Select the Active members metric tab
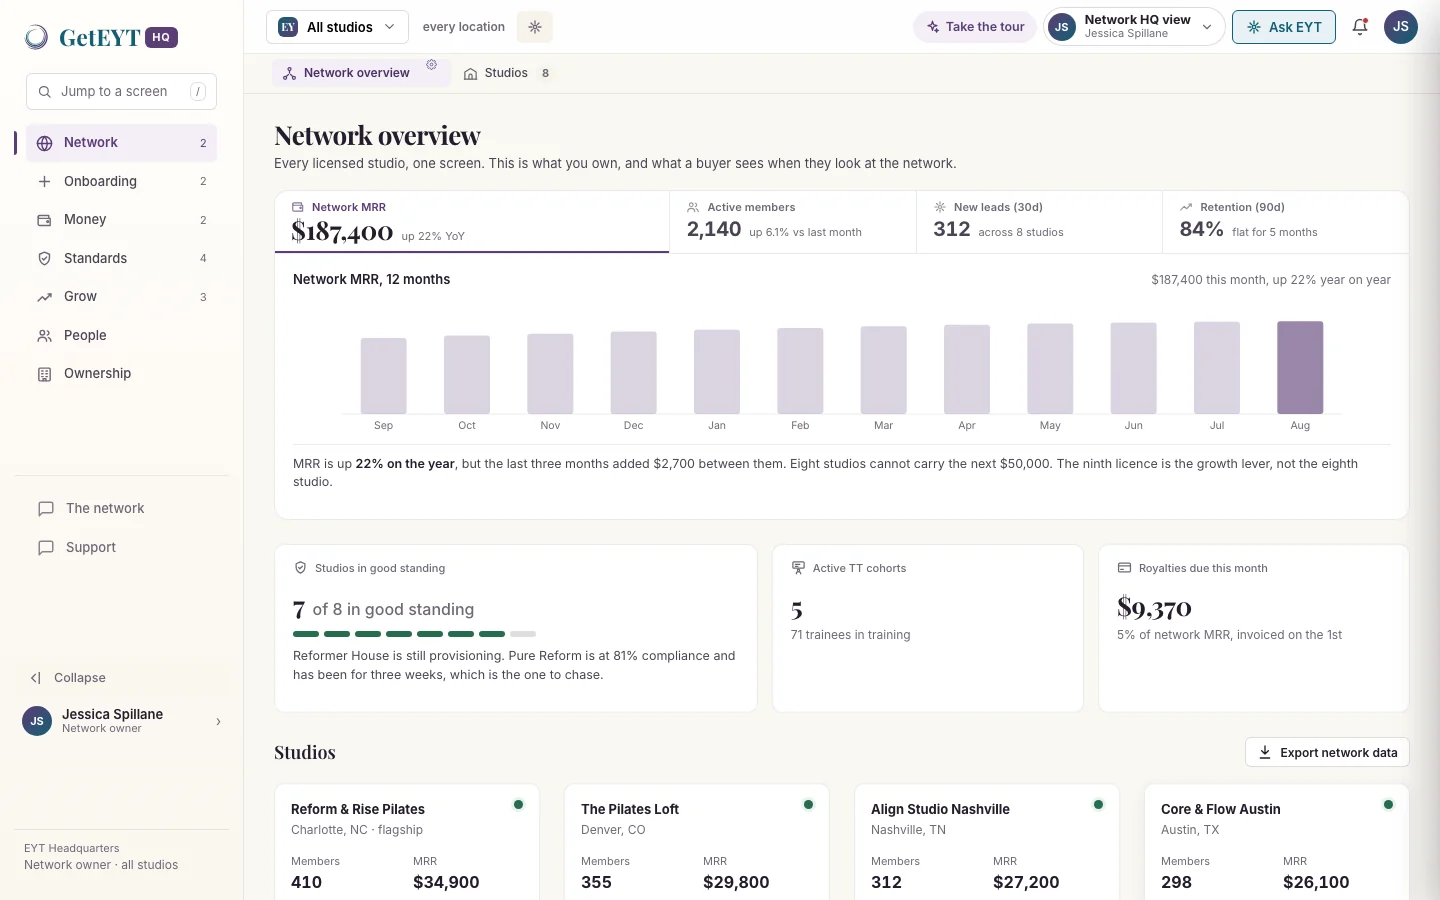The width and height of the screenshot is (1440, 900). pyautogui.click(x=793, y=222)
